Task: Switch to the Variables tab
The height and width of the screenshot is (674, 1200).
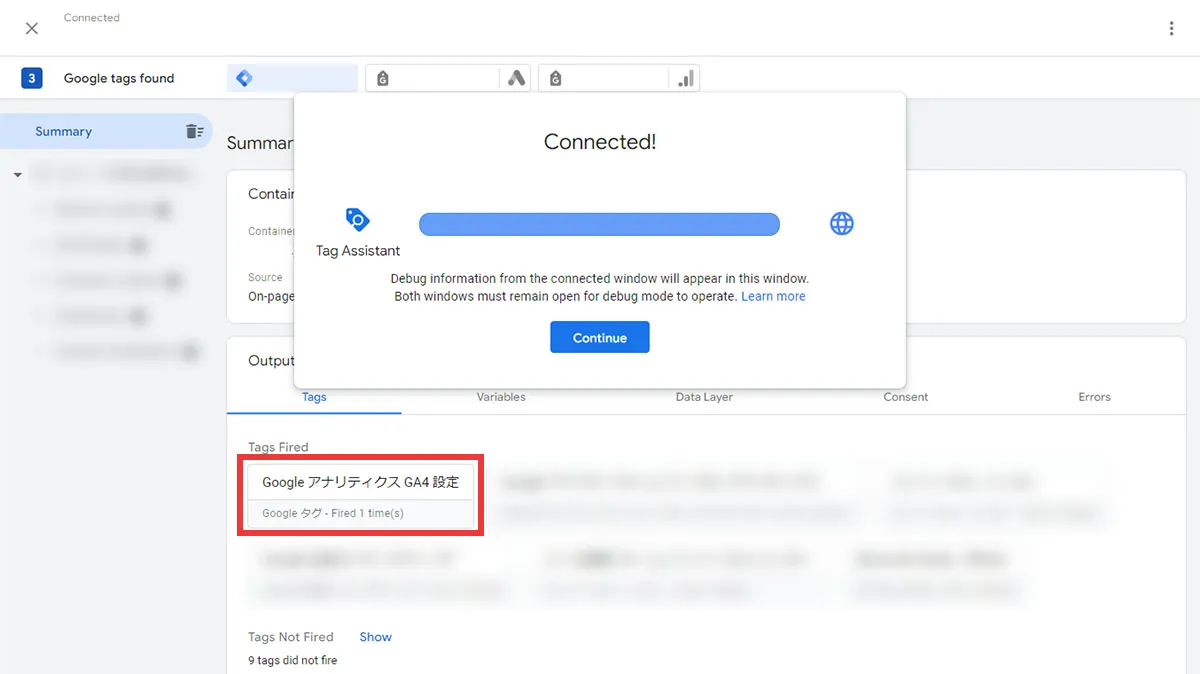Action: pos(500,397)
